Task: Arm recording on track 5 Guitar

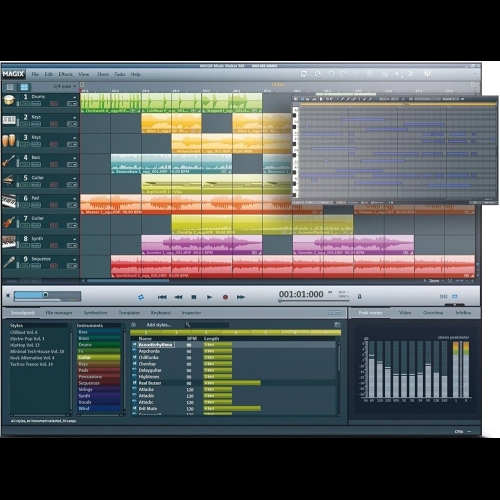Action: [54, 185]
